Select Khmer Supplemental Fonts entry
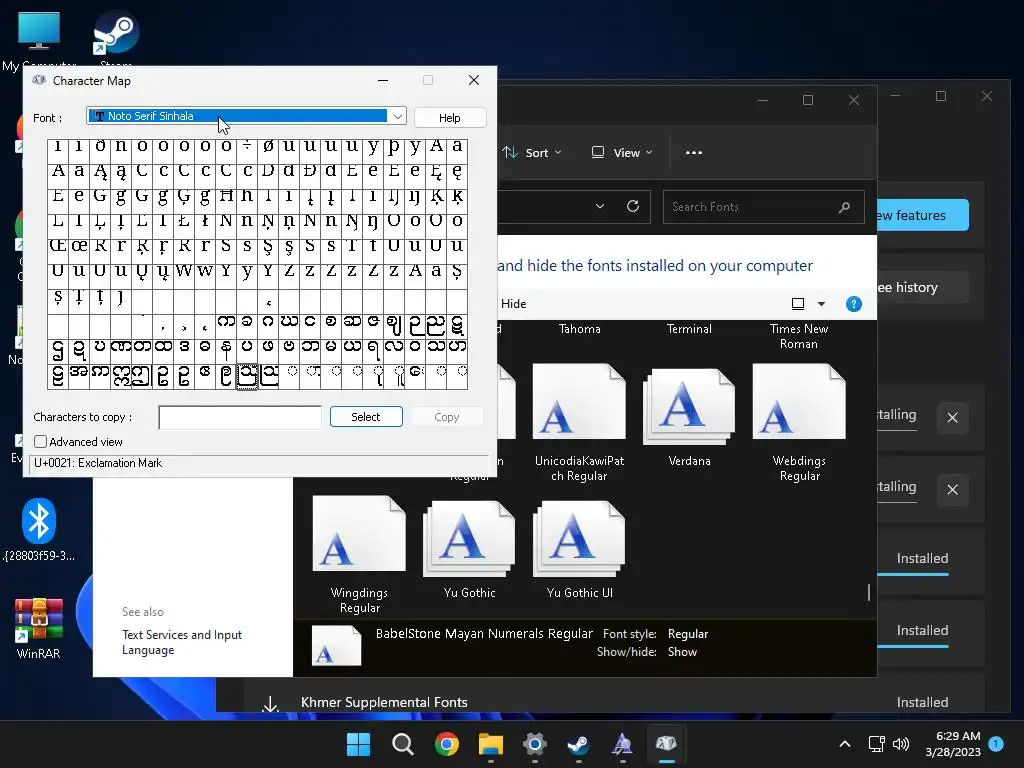This screenshot has height=768, width=1024. [x=384, y=702]
